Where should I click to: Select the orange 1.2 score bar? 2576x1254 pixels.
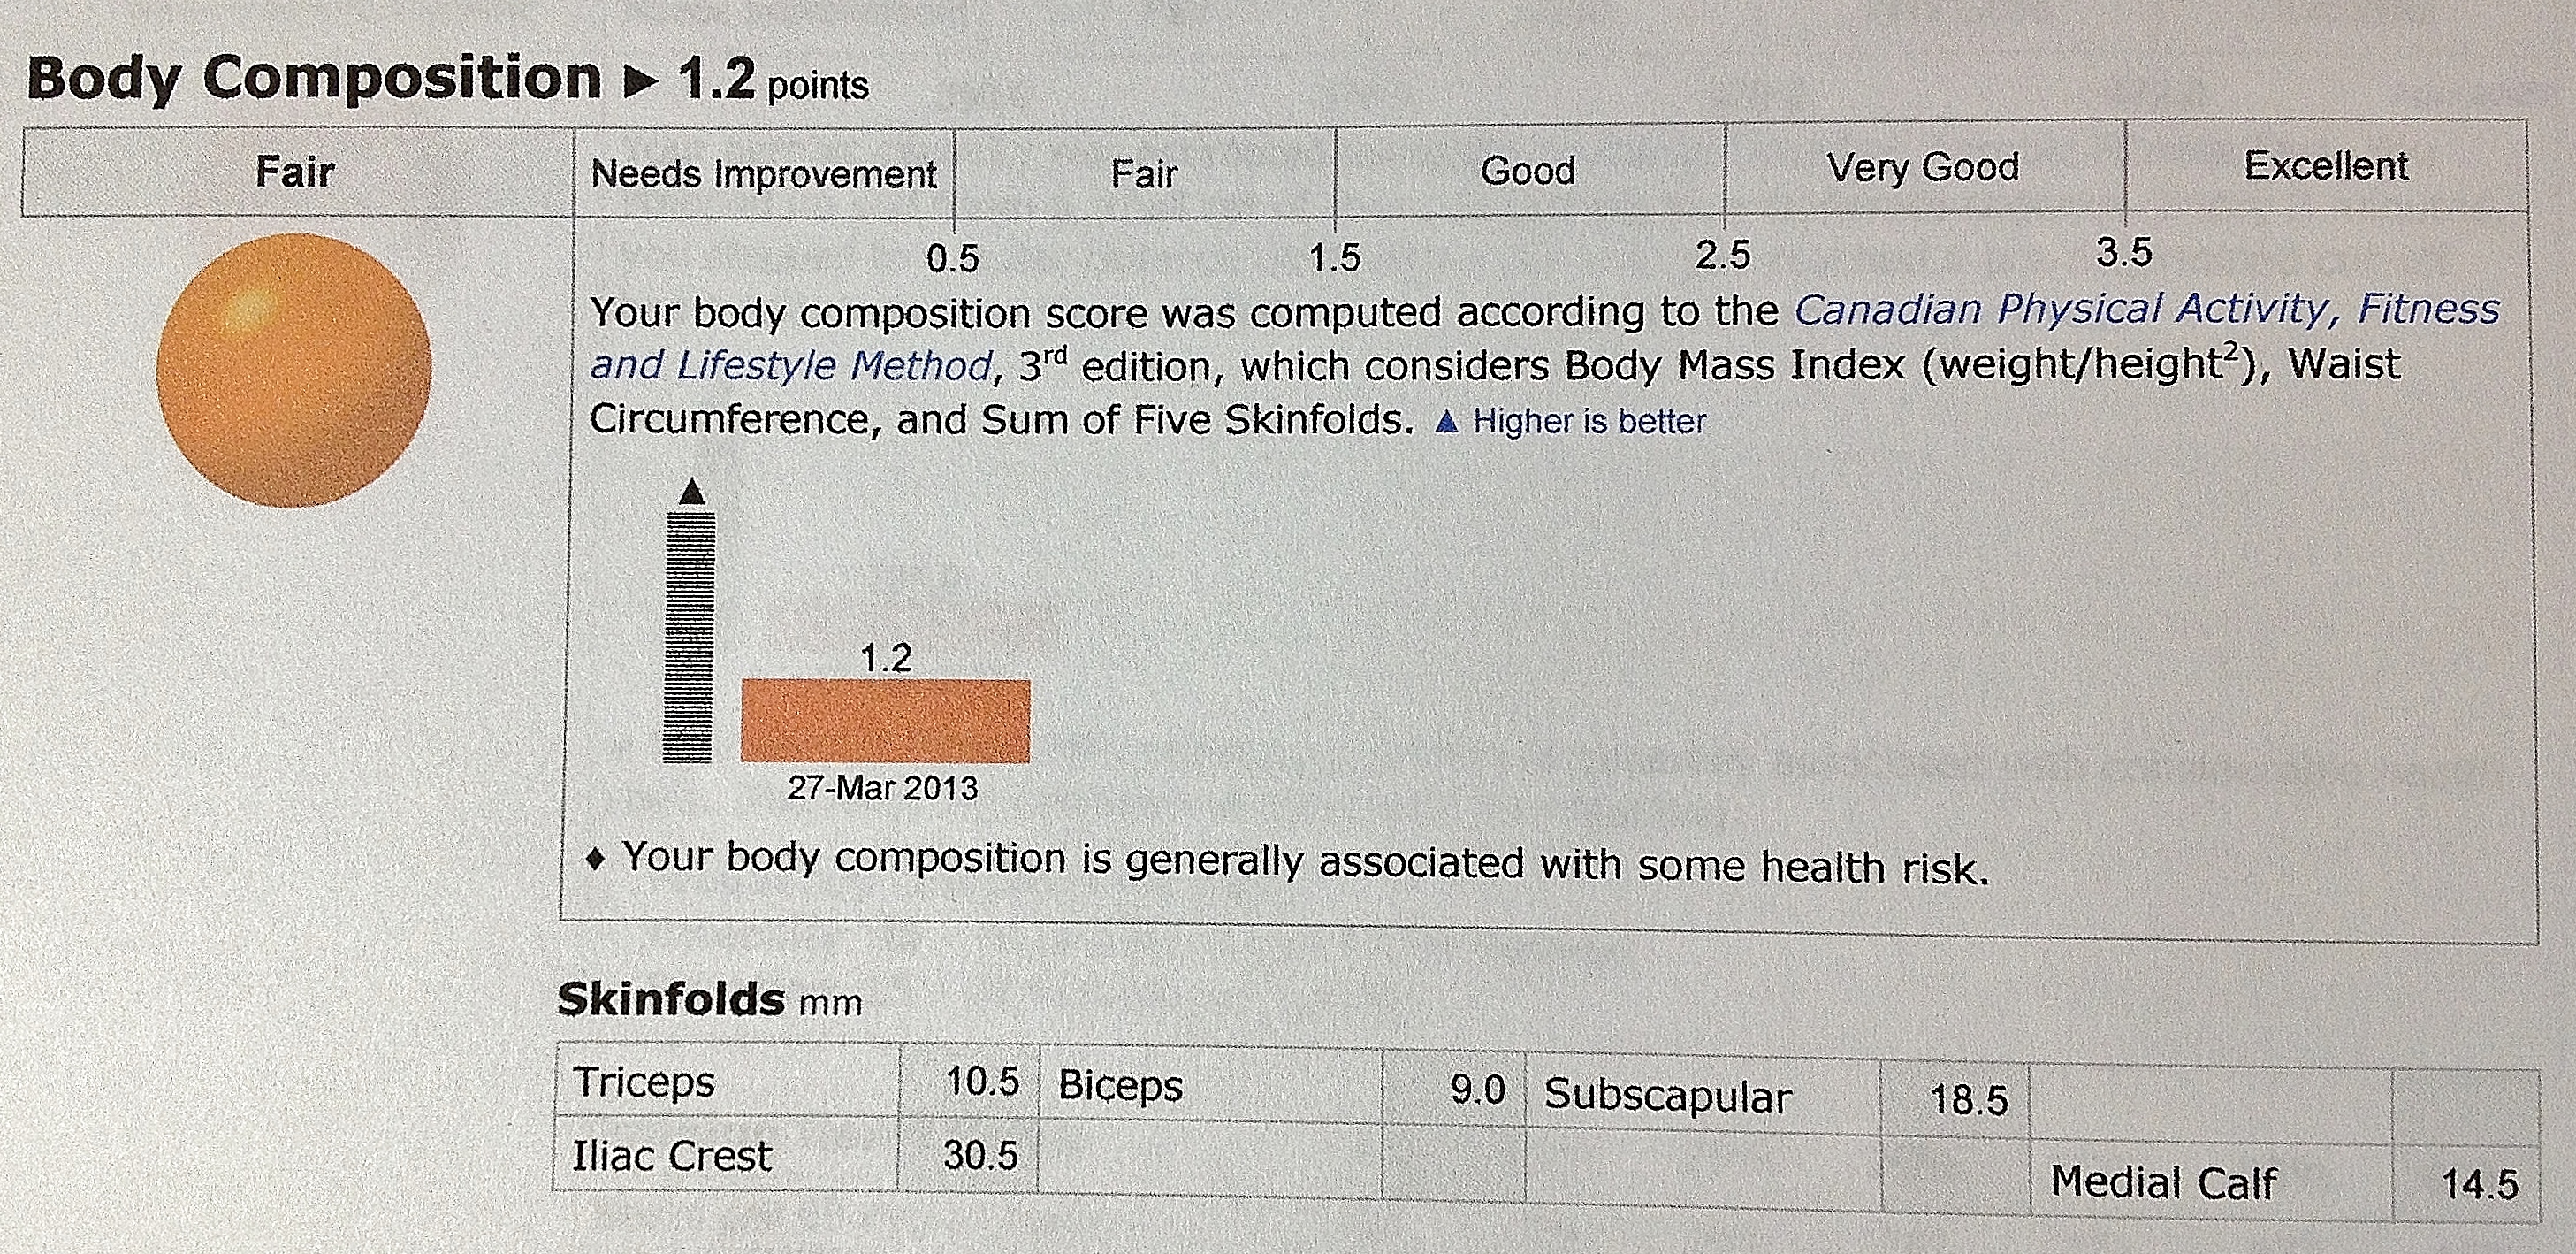(x=885, y=721)
